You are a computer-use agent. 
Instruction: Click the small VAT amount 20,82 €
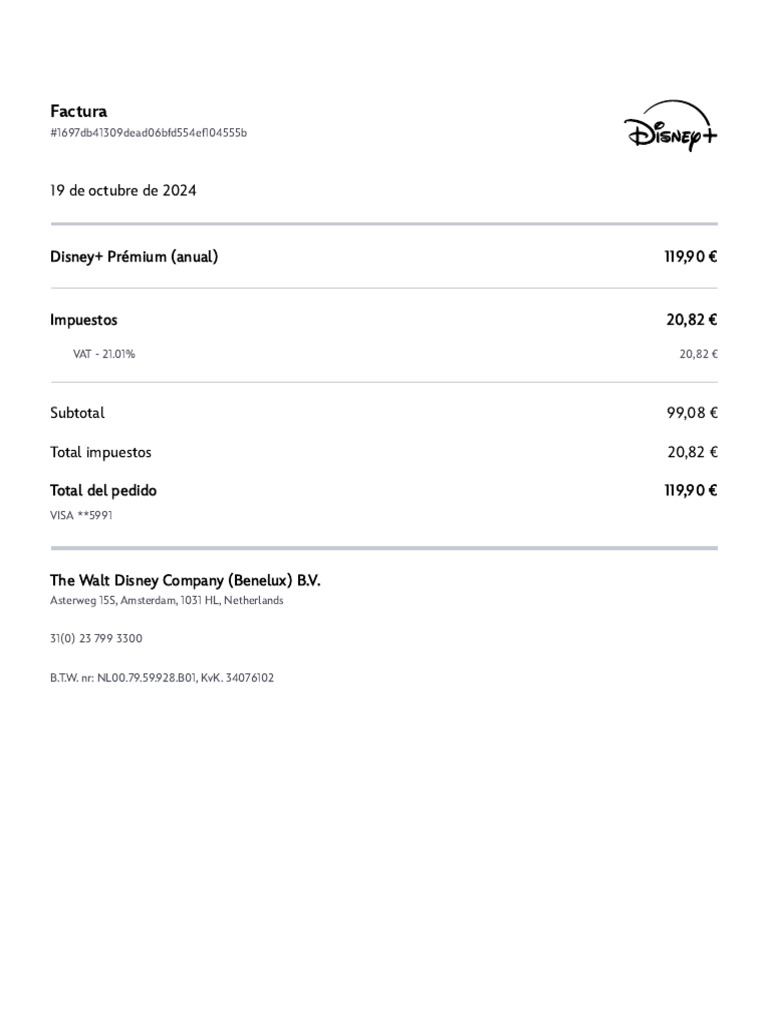pos(699,353)
